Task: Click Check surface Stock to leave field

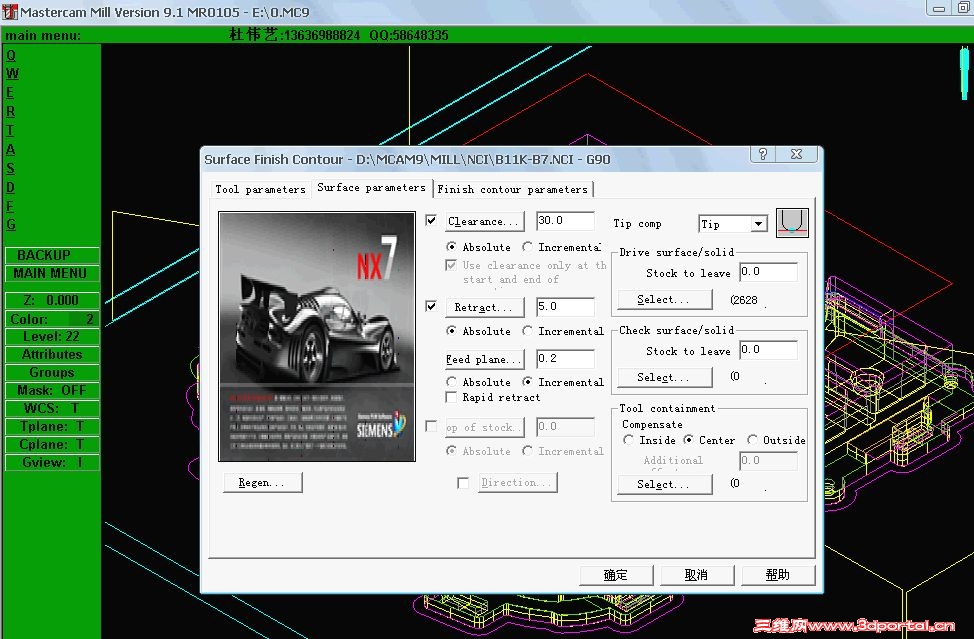Action: pos(768,350)
